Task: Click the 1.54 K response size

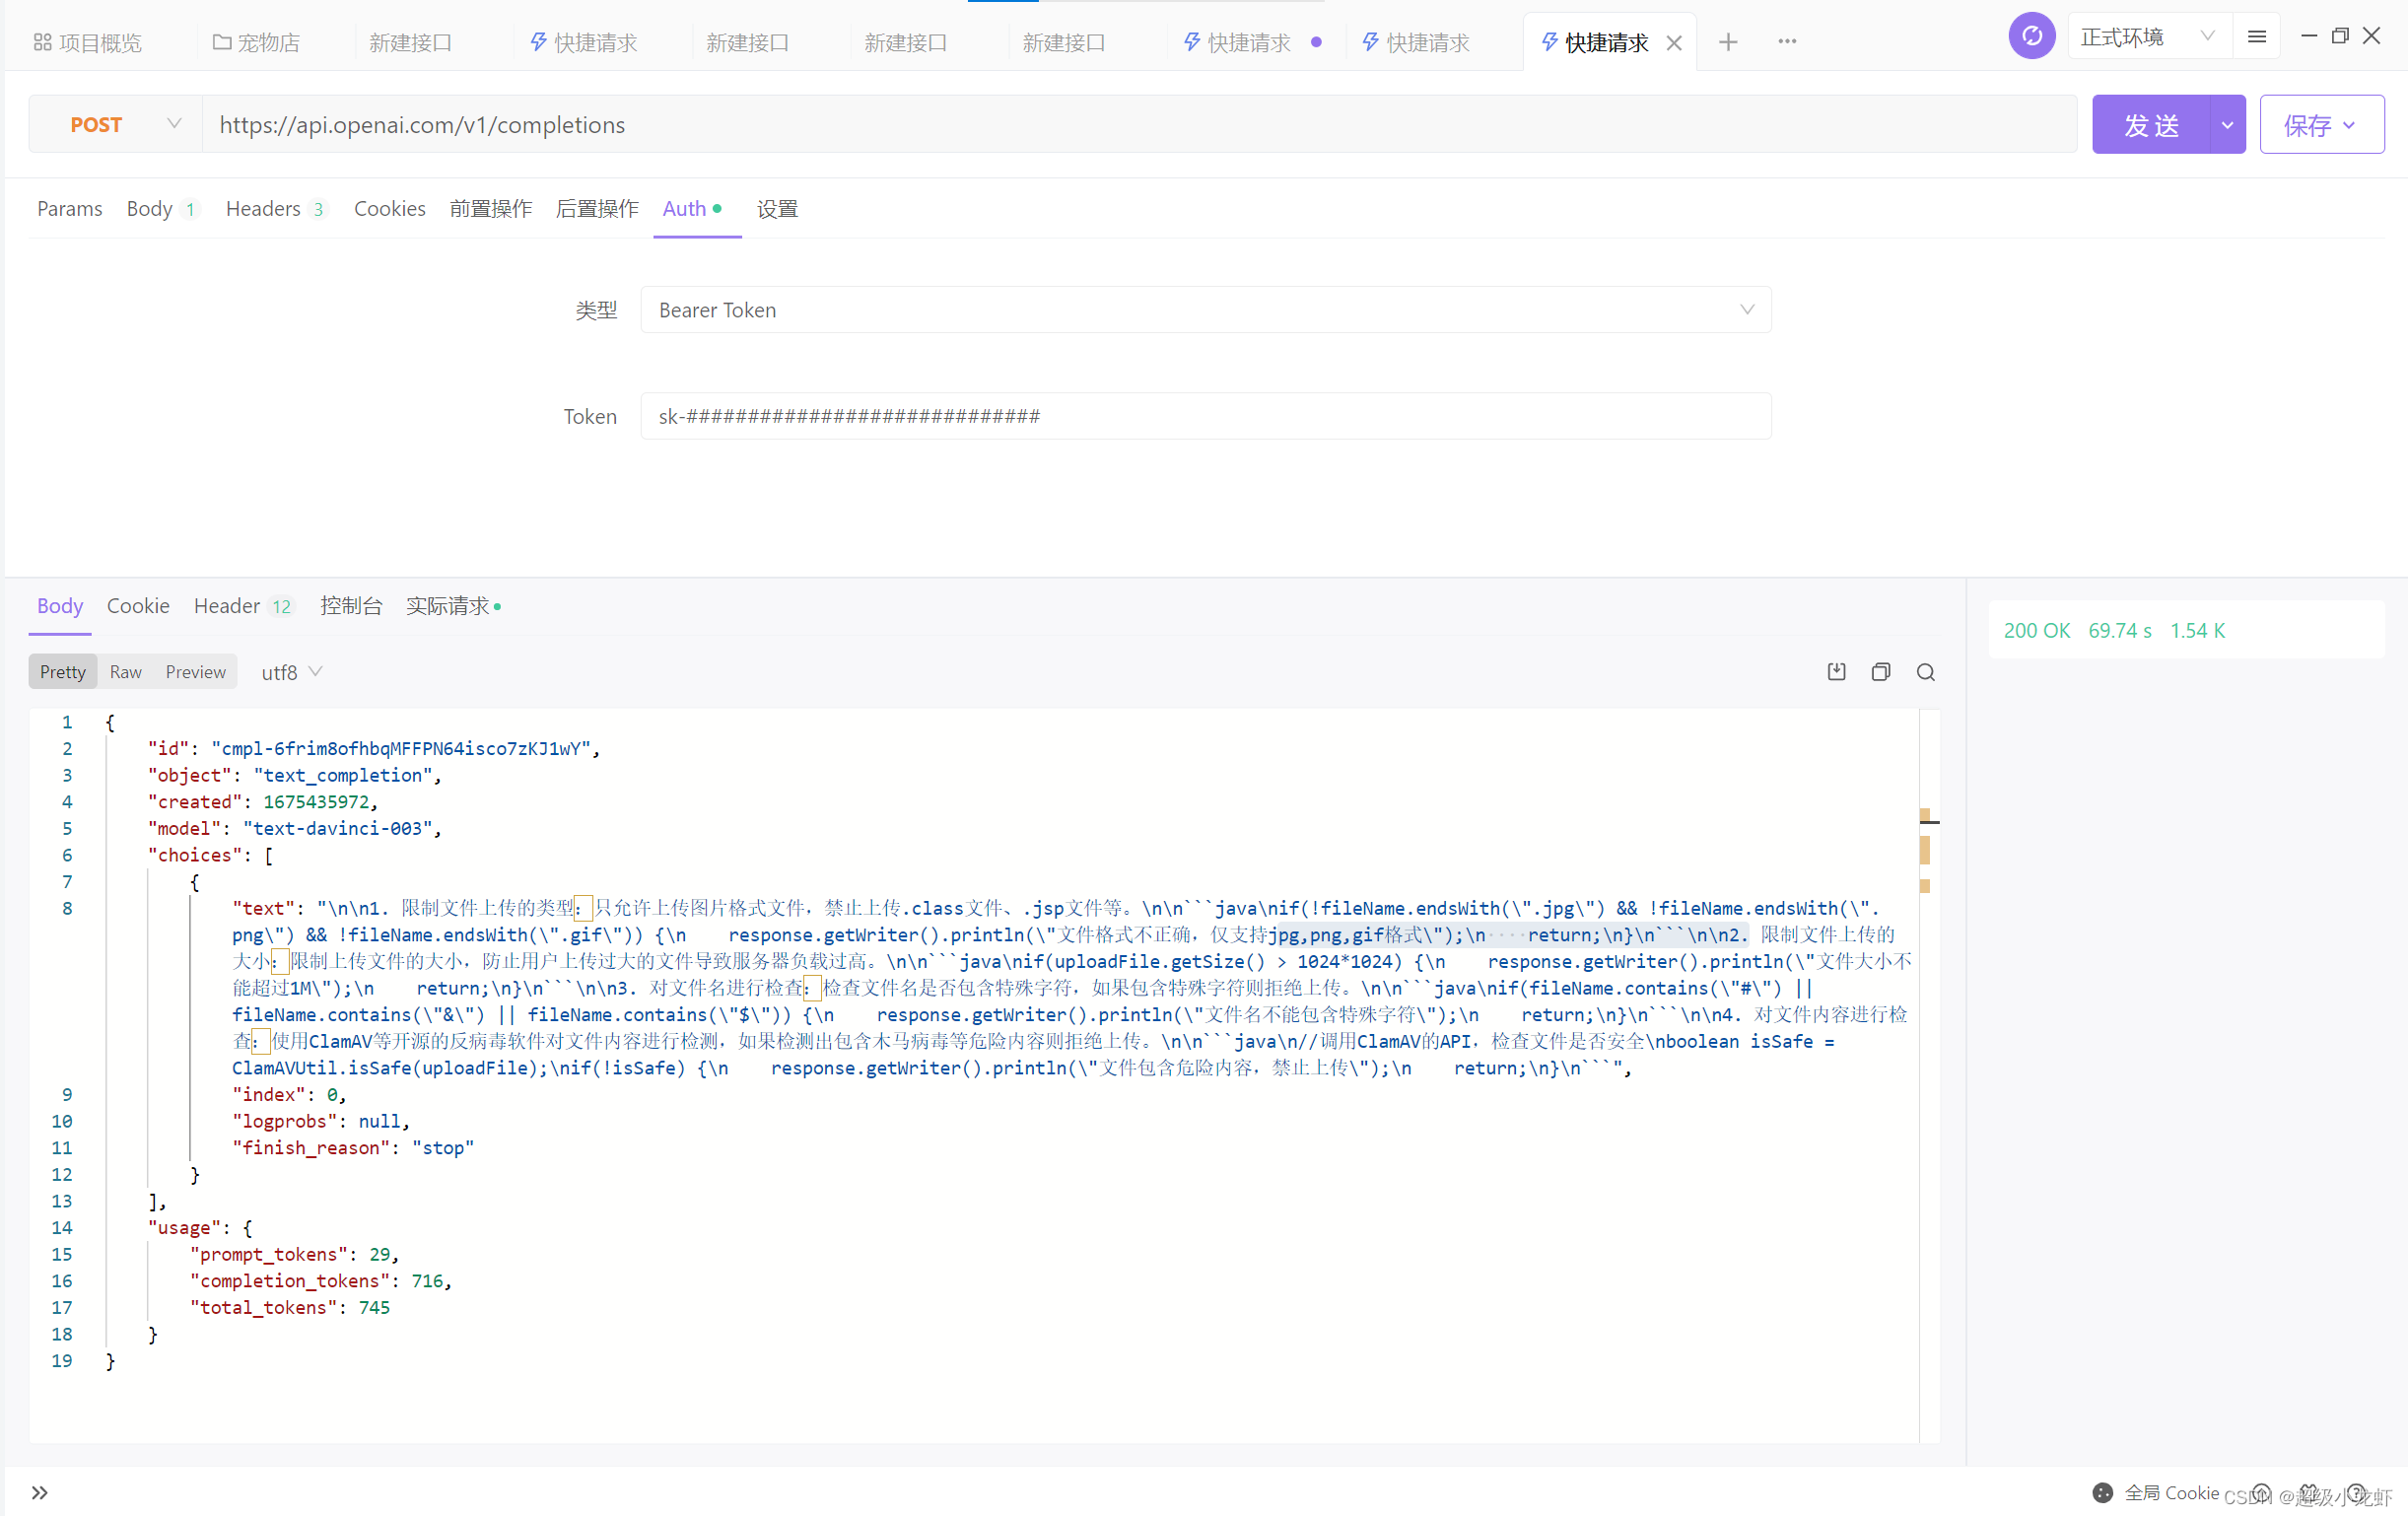Action: [2197, 631]
